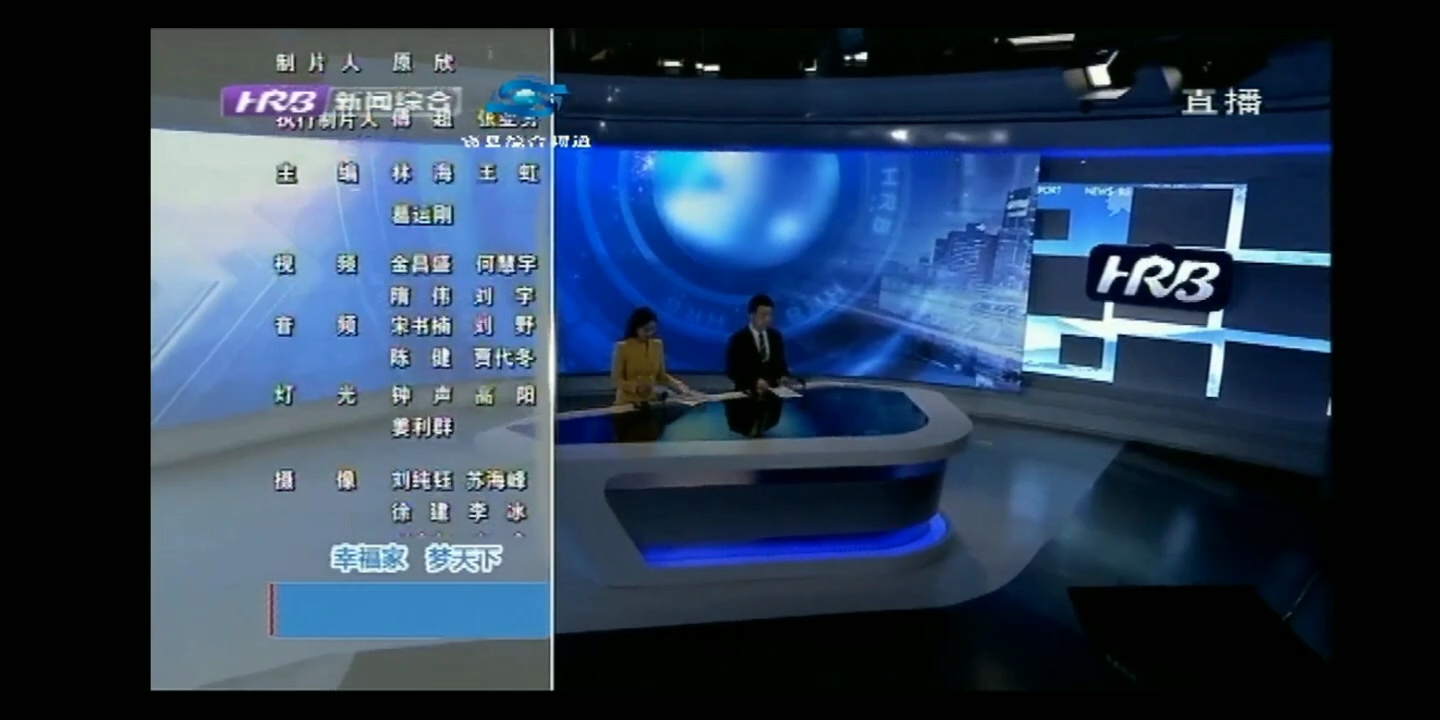
Task: Click the name 李冰 in credits
Action: (x=497, y=513)
